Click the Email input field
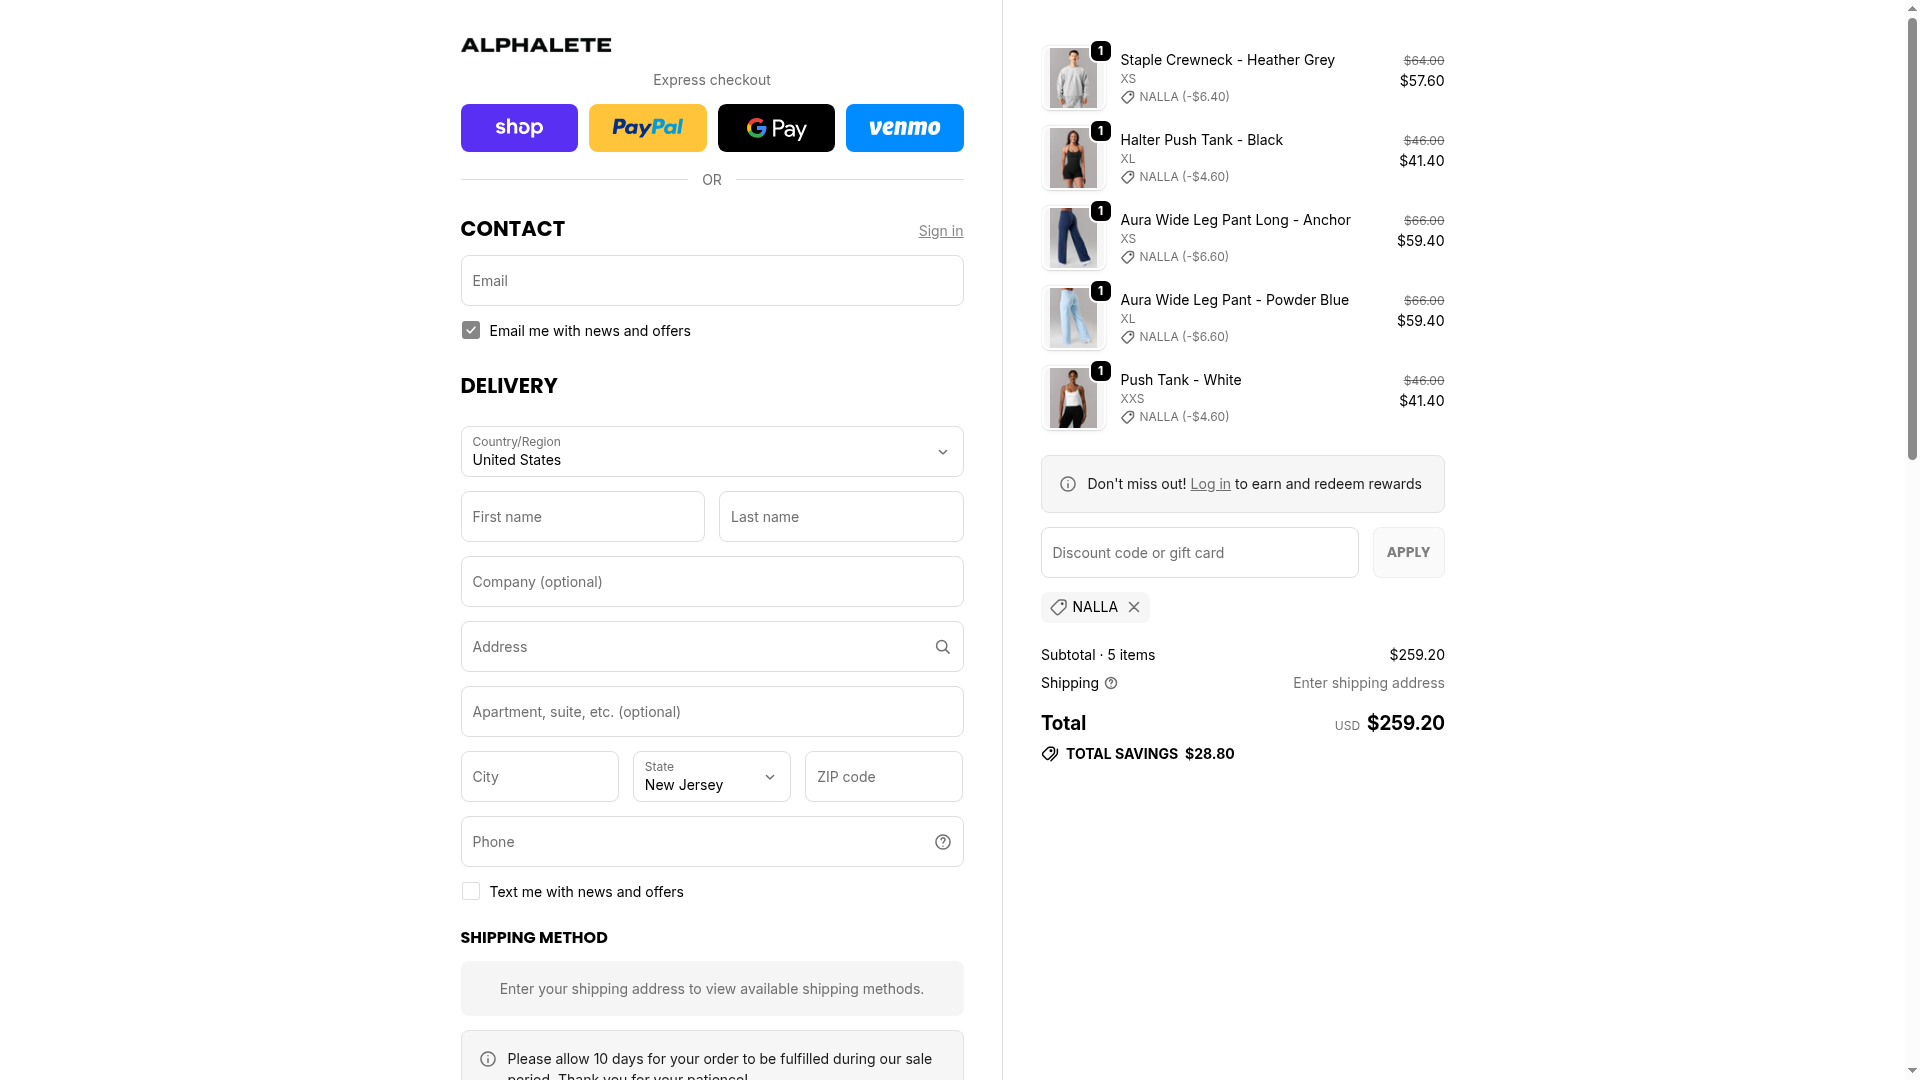1920x1080 pixels. pyautogui.click(x=711, y=281)
